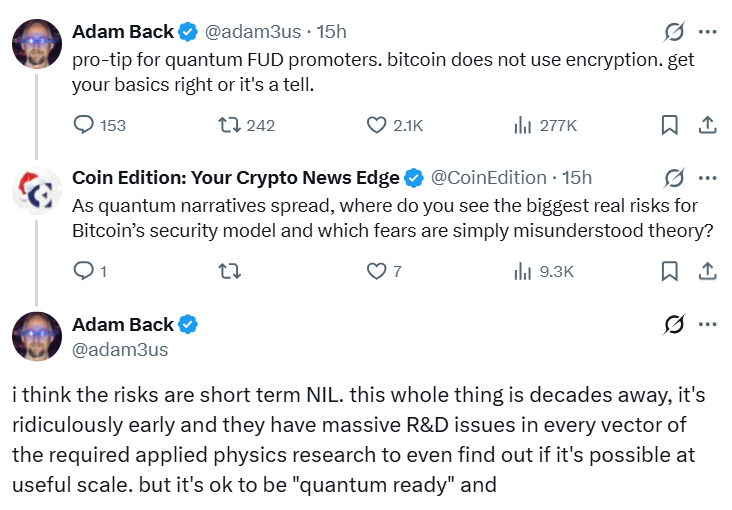The height and width of the screenshot is (510, 732).
Task: Bookmark Adam Back's first tweet
Action: 670,125
